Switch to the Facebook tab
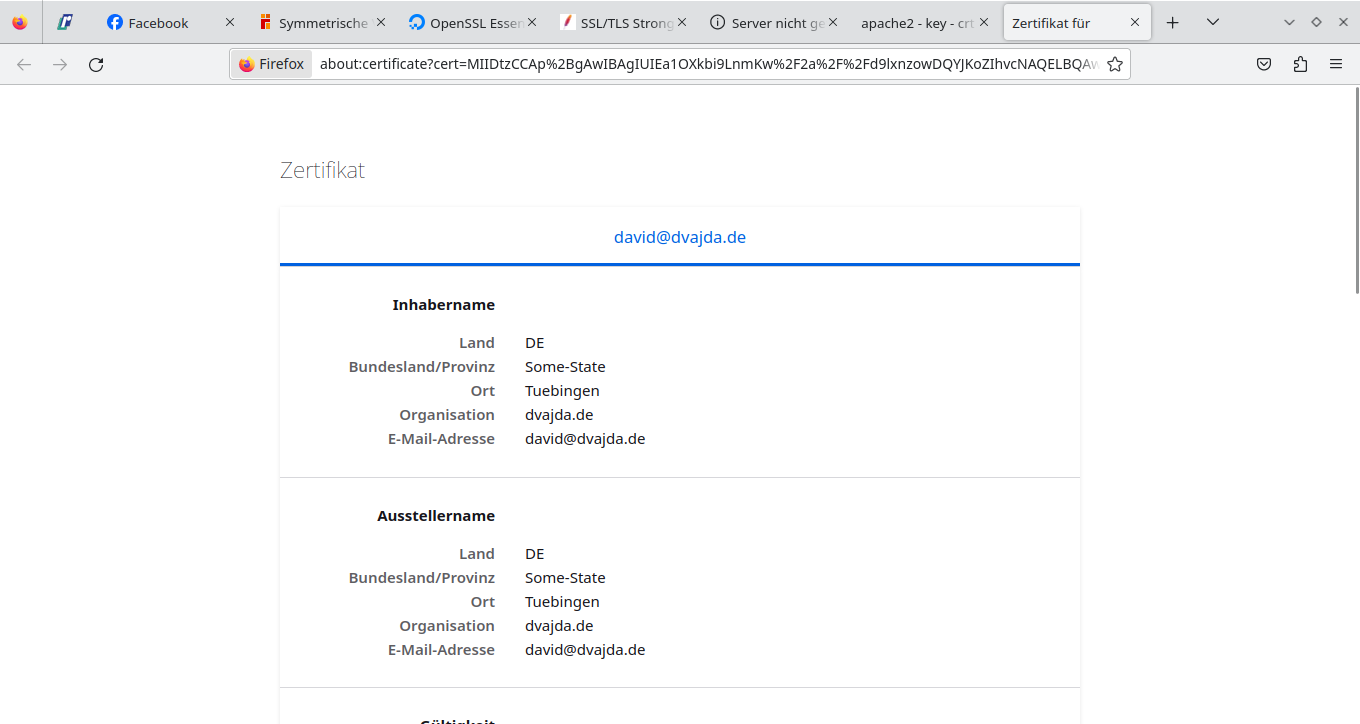 coord(158,22)
